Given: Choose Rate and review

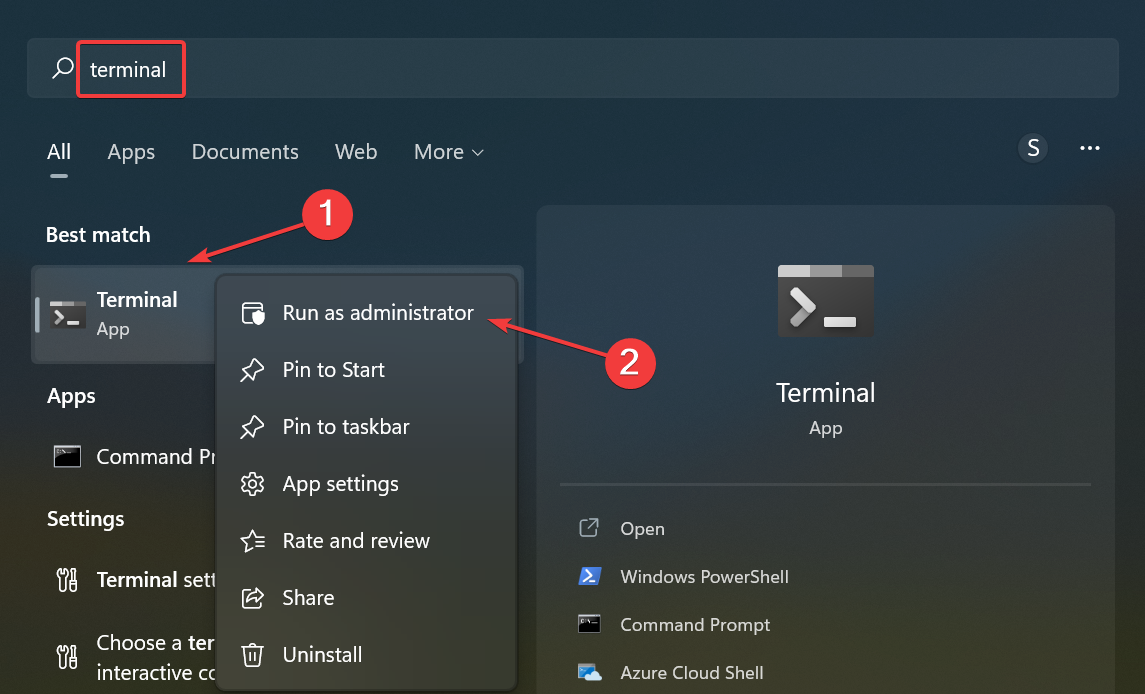Looking at the screenshot, I should point(367,541).
